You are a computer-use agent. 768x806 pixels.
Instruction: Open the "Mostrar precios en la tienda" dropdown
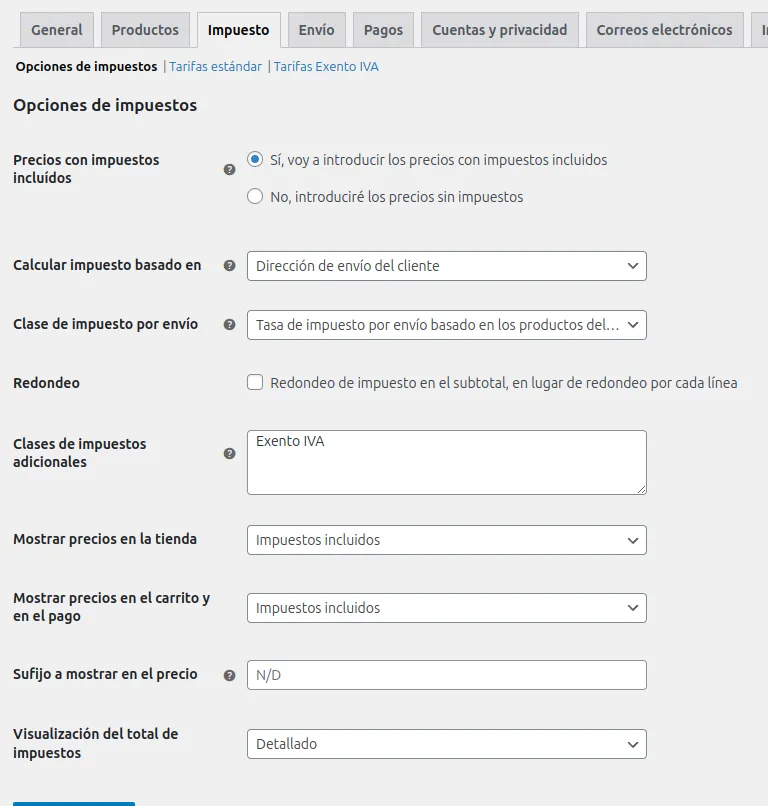446,539
